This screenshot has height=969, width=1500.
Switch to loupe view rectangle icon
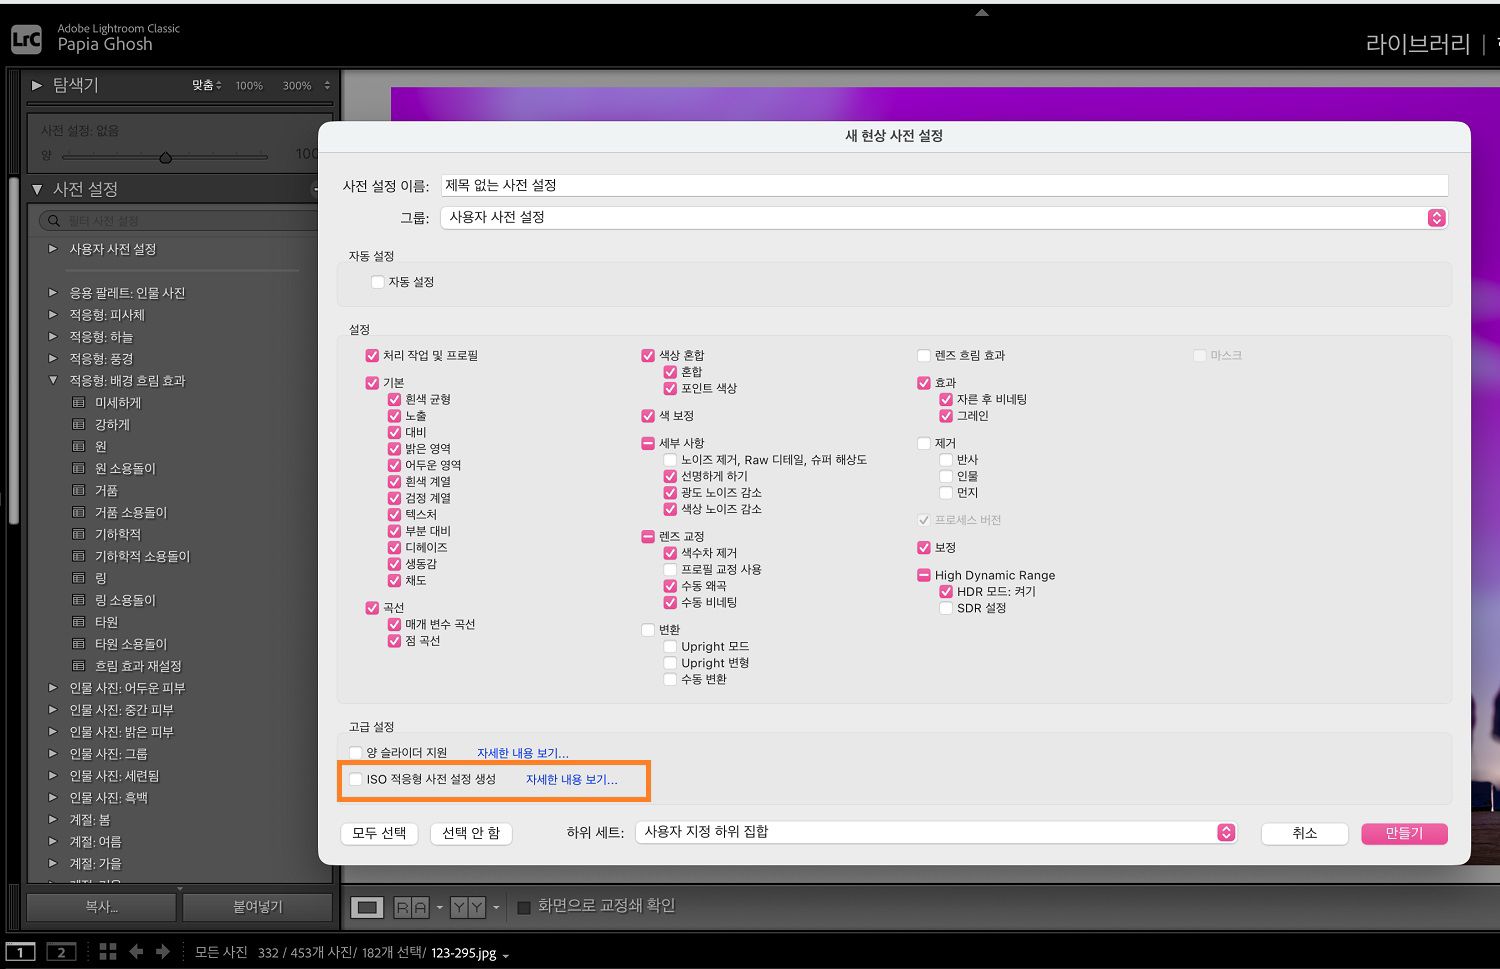367,907
